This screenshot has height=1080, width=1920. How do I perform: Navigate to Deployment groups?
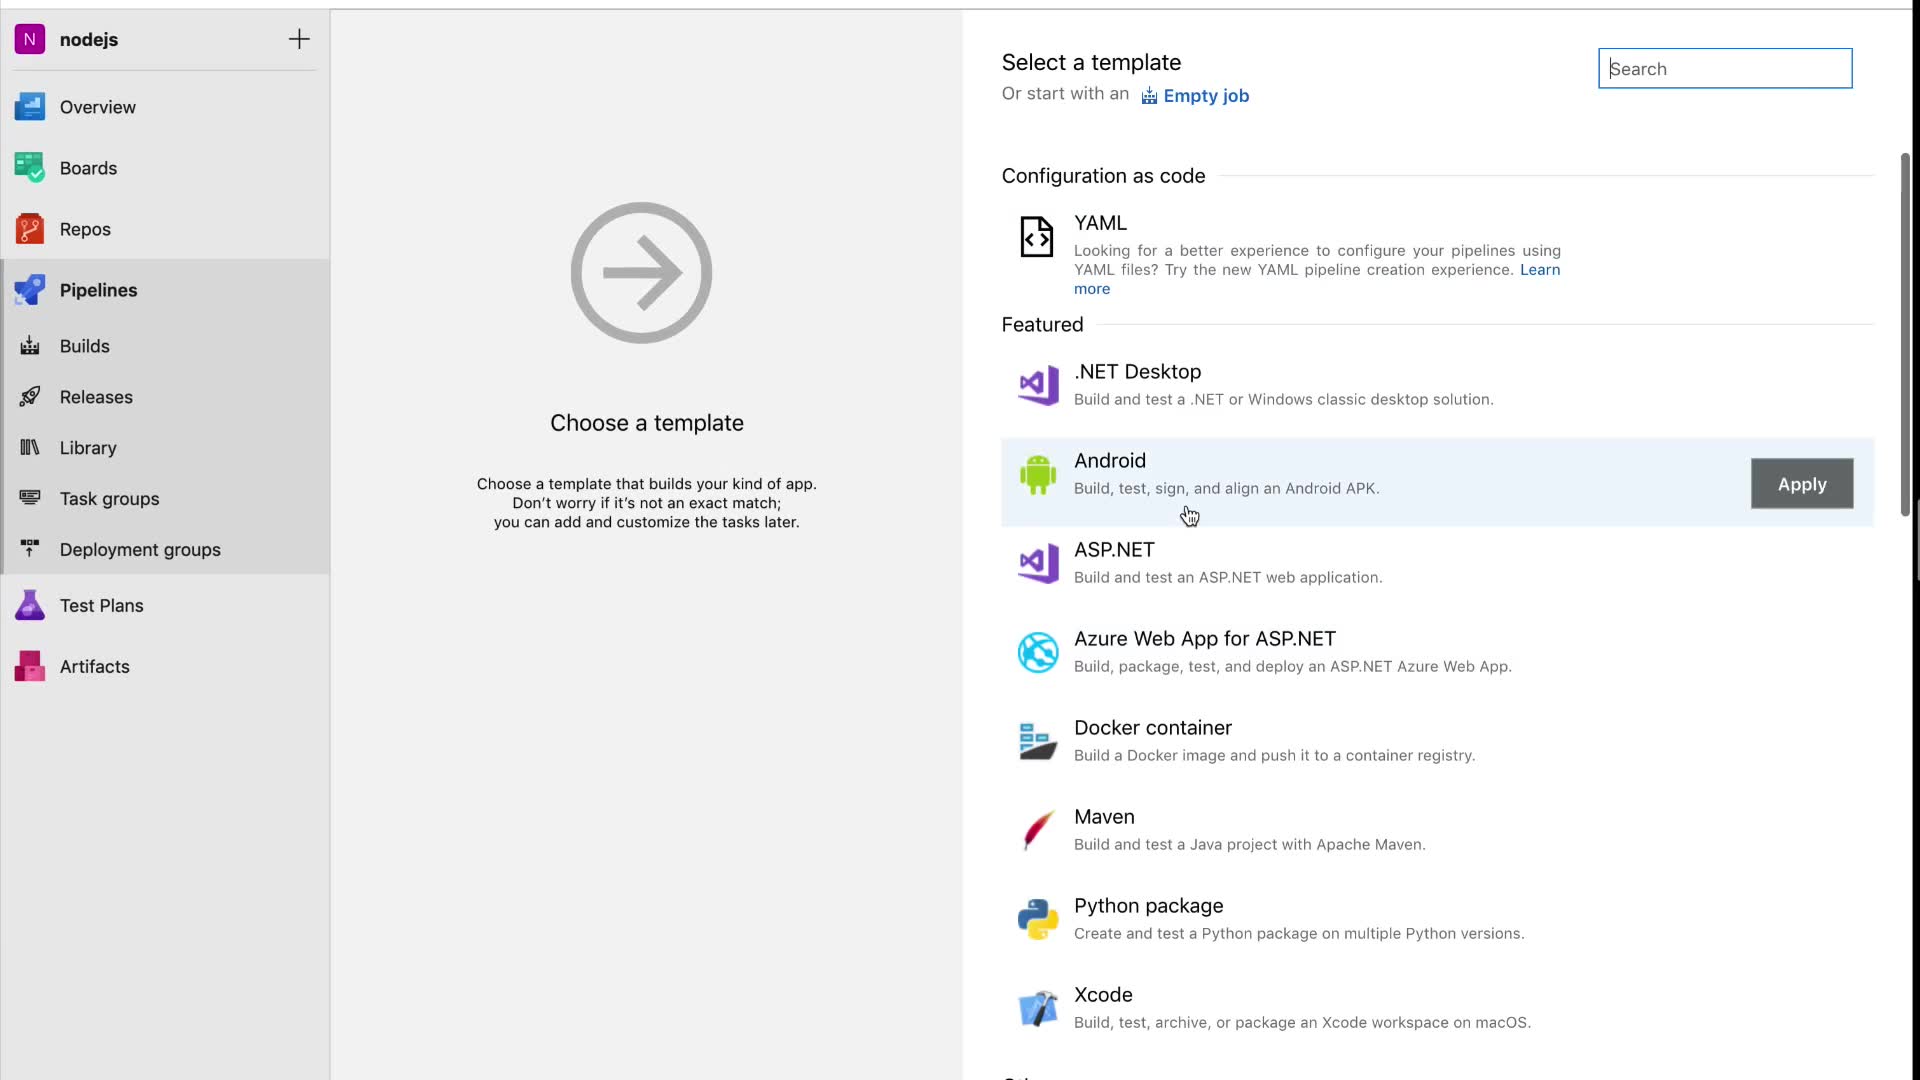coord(140,550)
